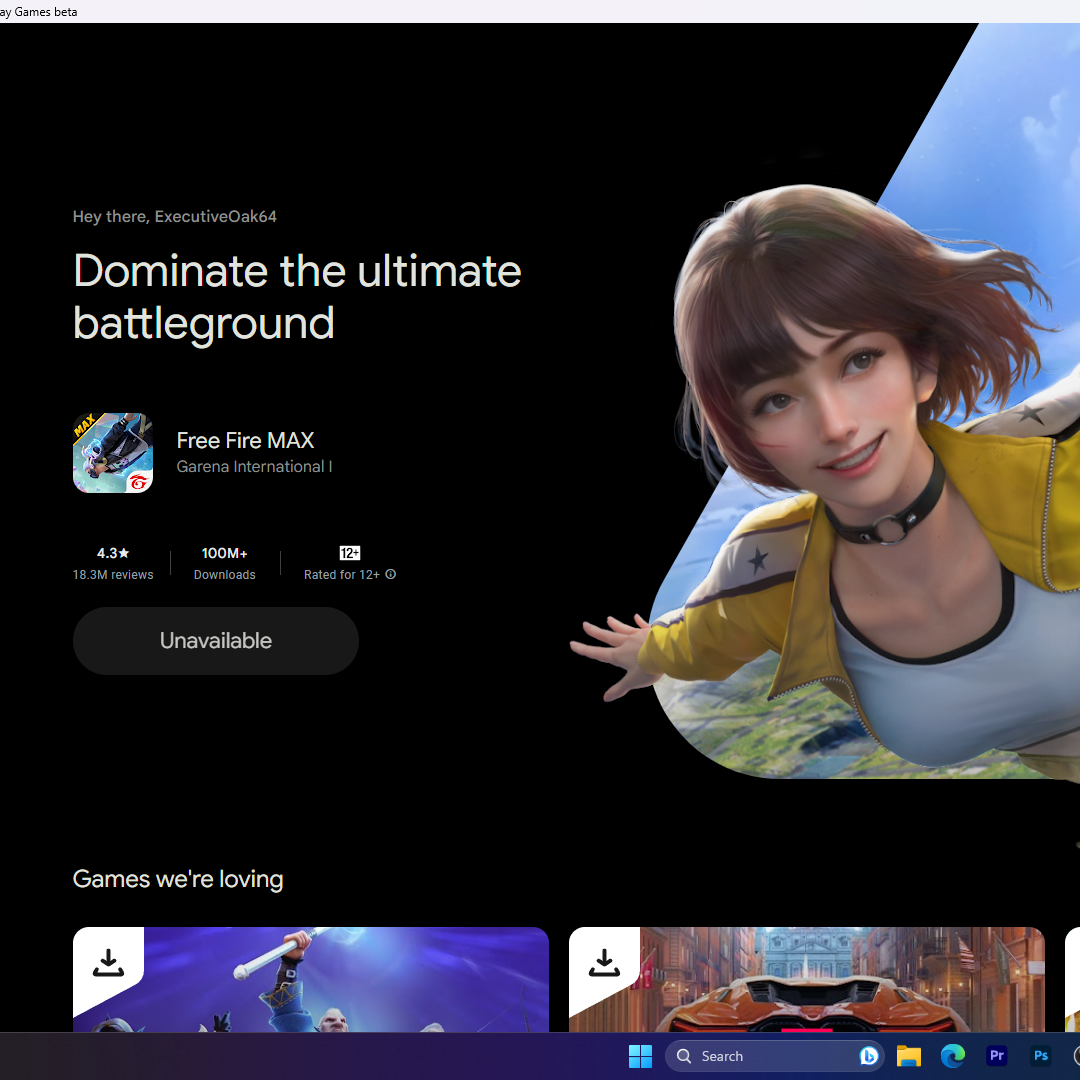Open File Explorer from the taskbar
Image resolution: width=1080 pixels, height=1080 pixels.
[908, 1056]
